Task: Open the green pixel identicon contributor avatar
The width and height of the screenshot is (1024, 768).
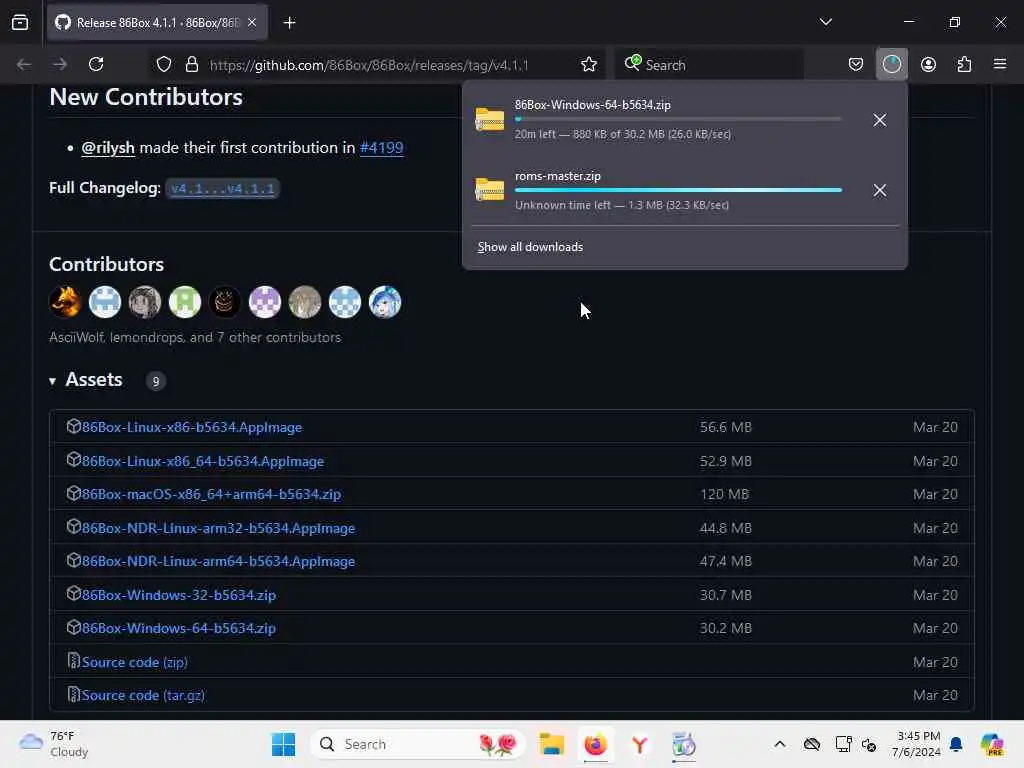Action: pos(185,302)
